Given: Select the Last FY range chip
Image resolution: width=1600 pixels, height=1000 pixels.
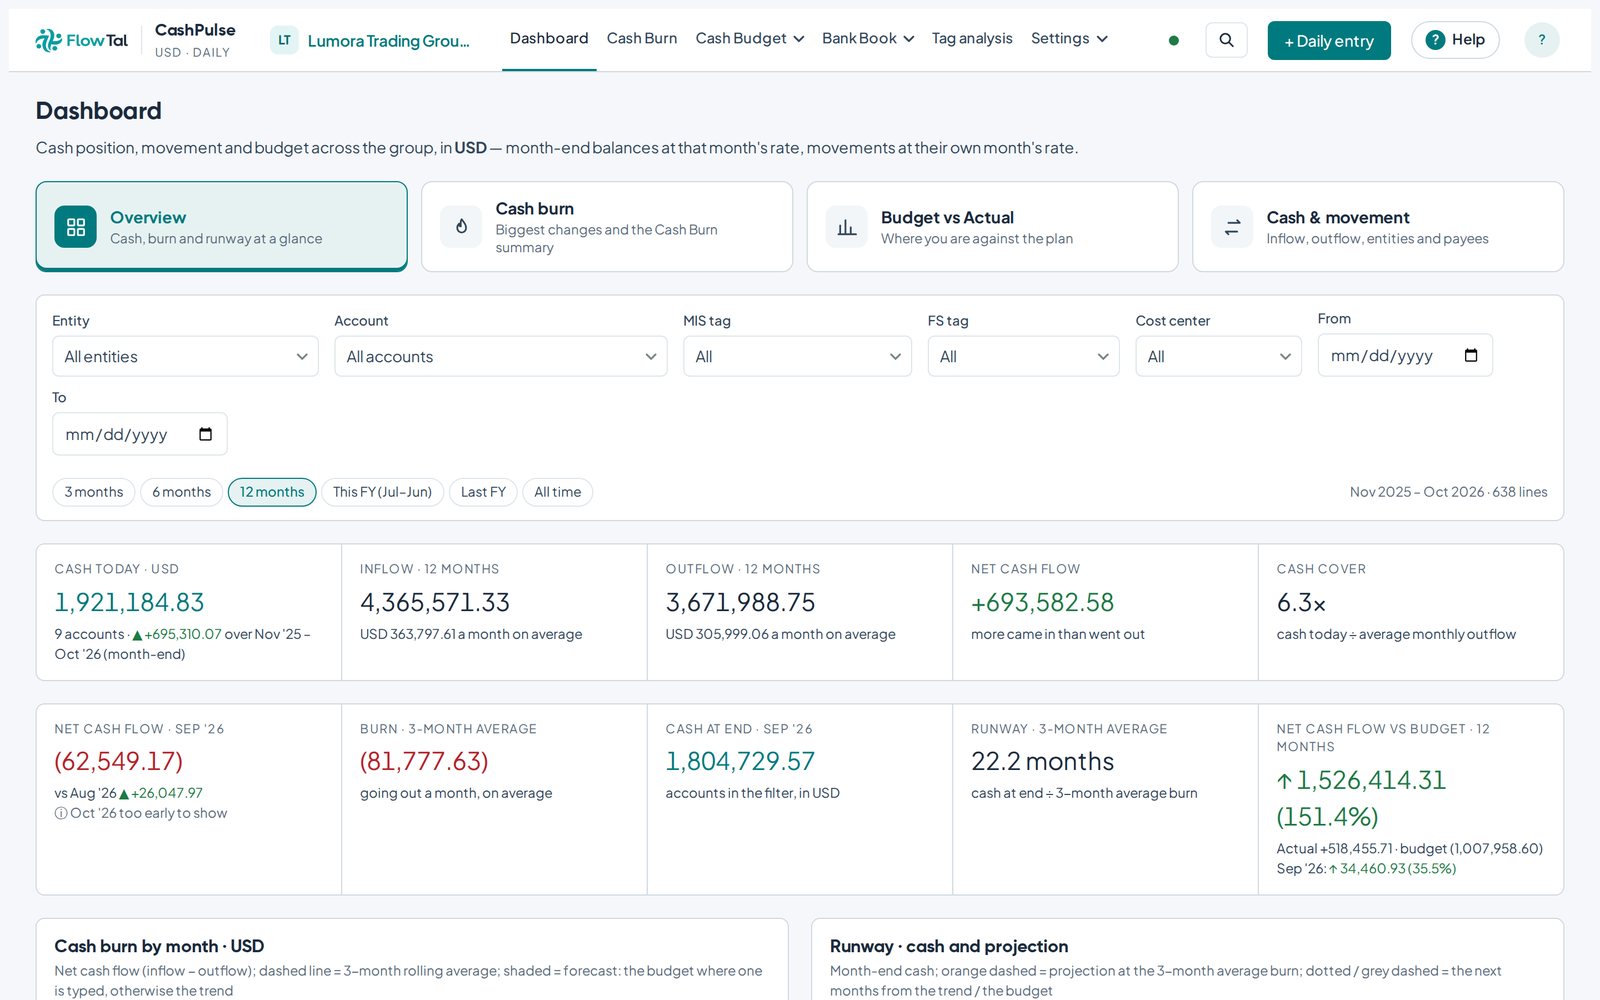Looking at the screenshot, I should coord(483,492).
